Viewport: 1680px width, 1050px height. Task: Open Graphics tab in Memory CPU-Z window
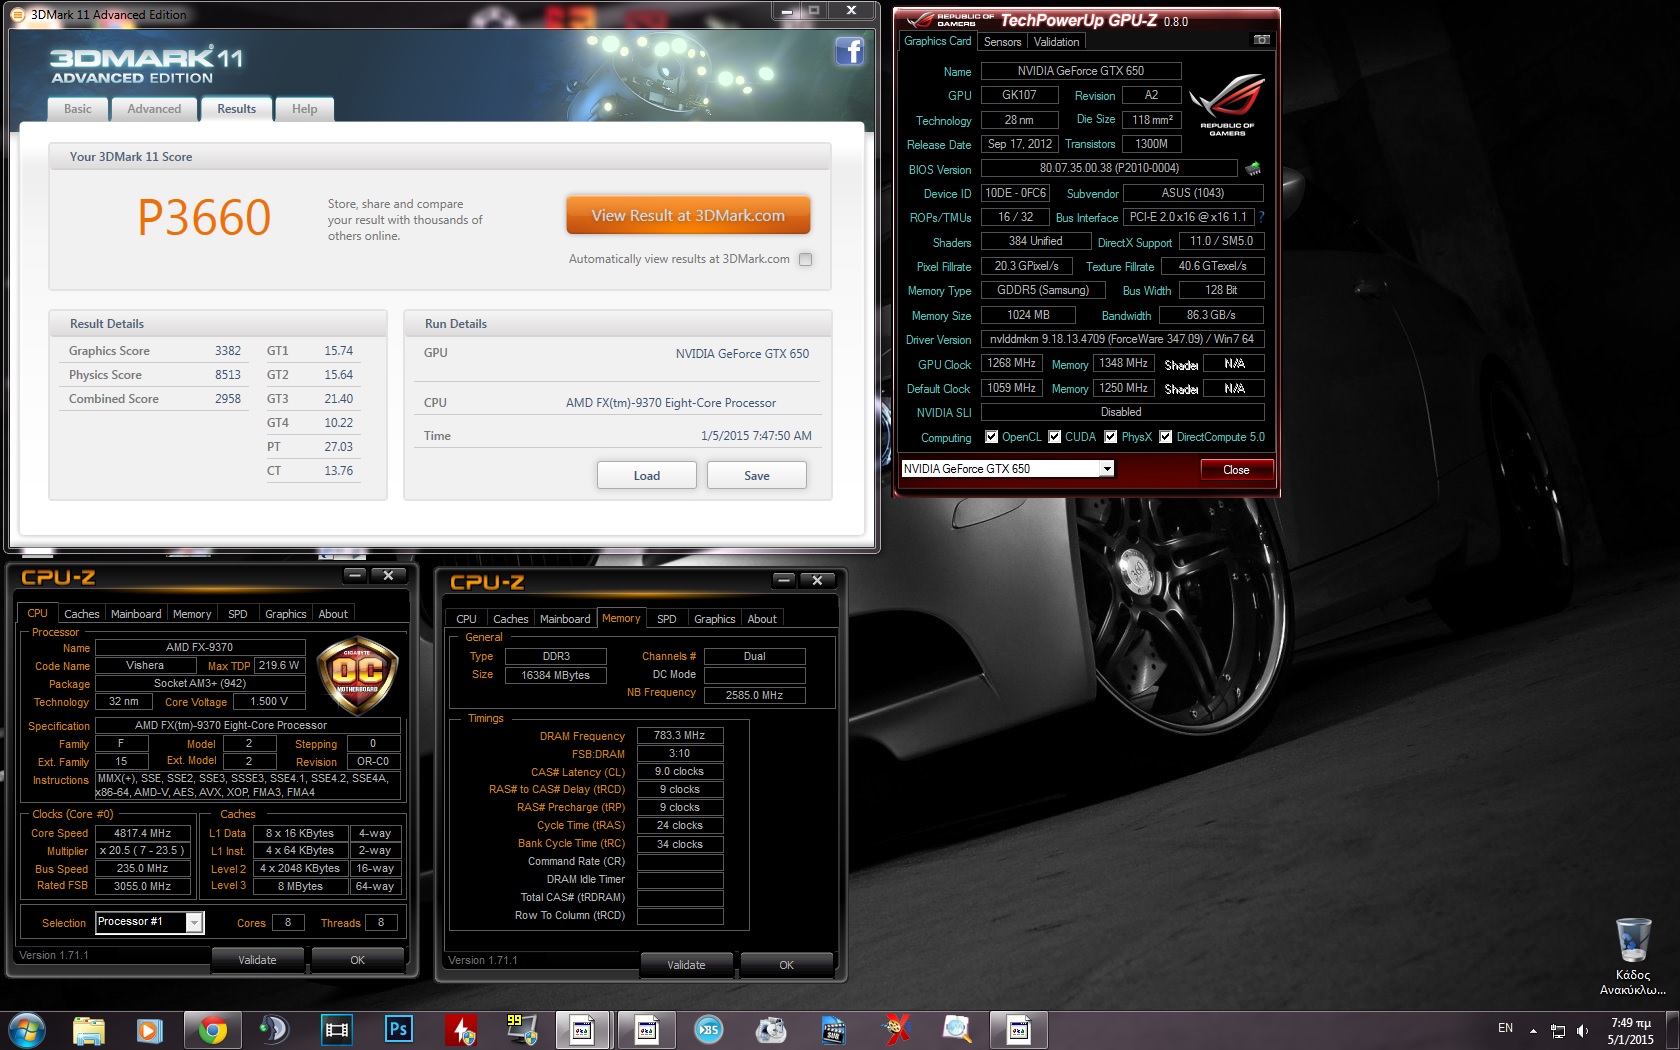(x=714, y=619)
